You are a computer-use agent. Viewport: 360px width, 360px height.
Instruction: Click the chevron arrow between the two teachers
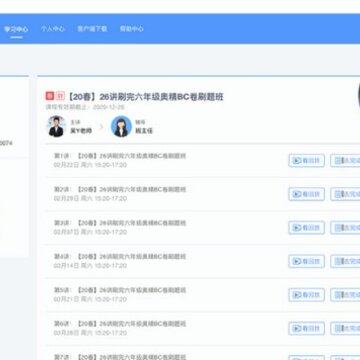coord(102,127)
